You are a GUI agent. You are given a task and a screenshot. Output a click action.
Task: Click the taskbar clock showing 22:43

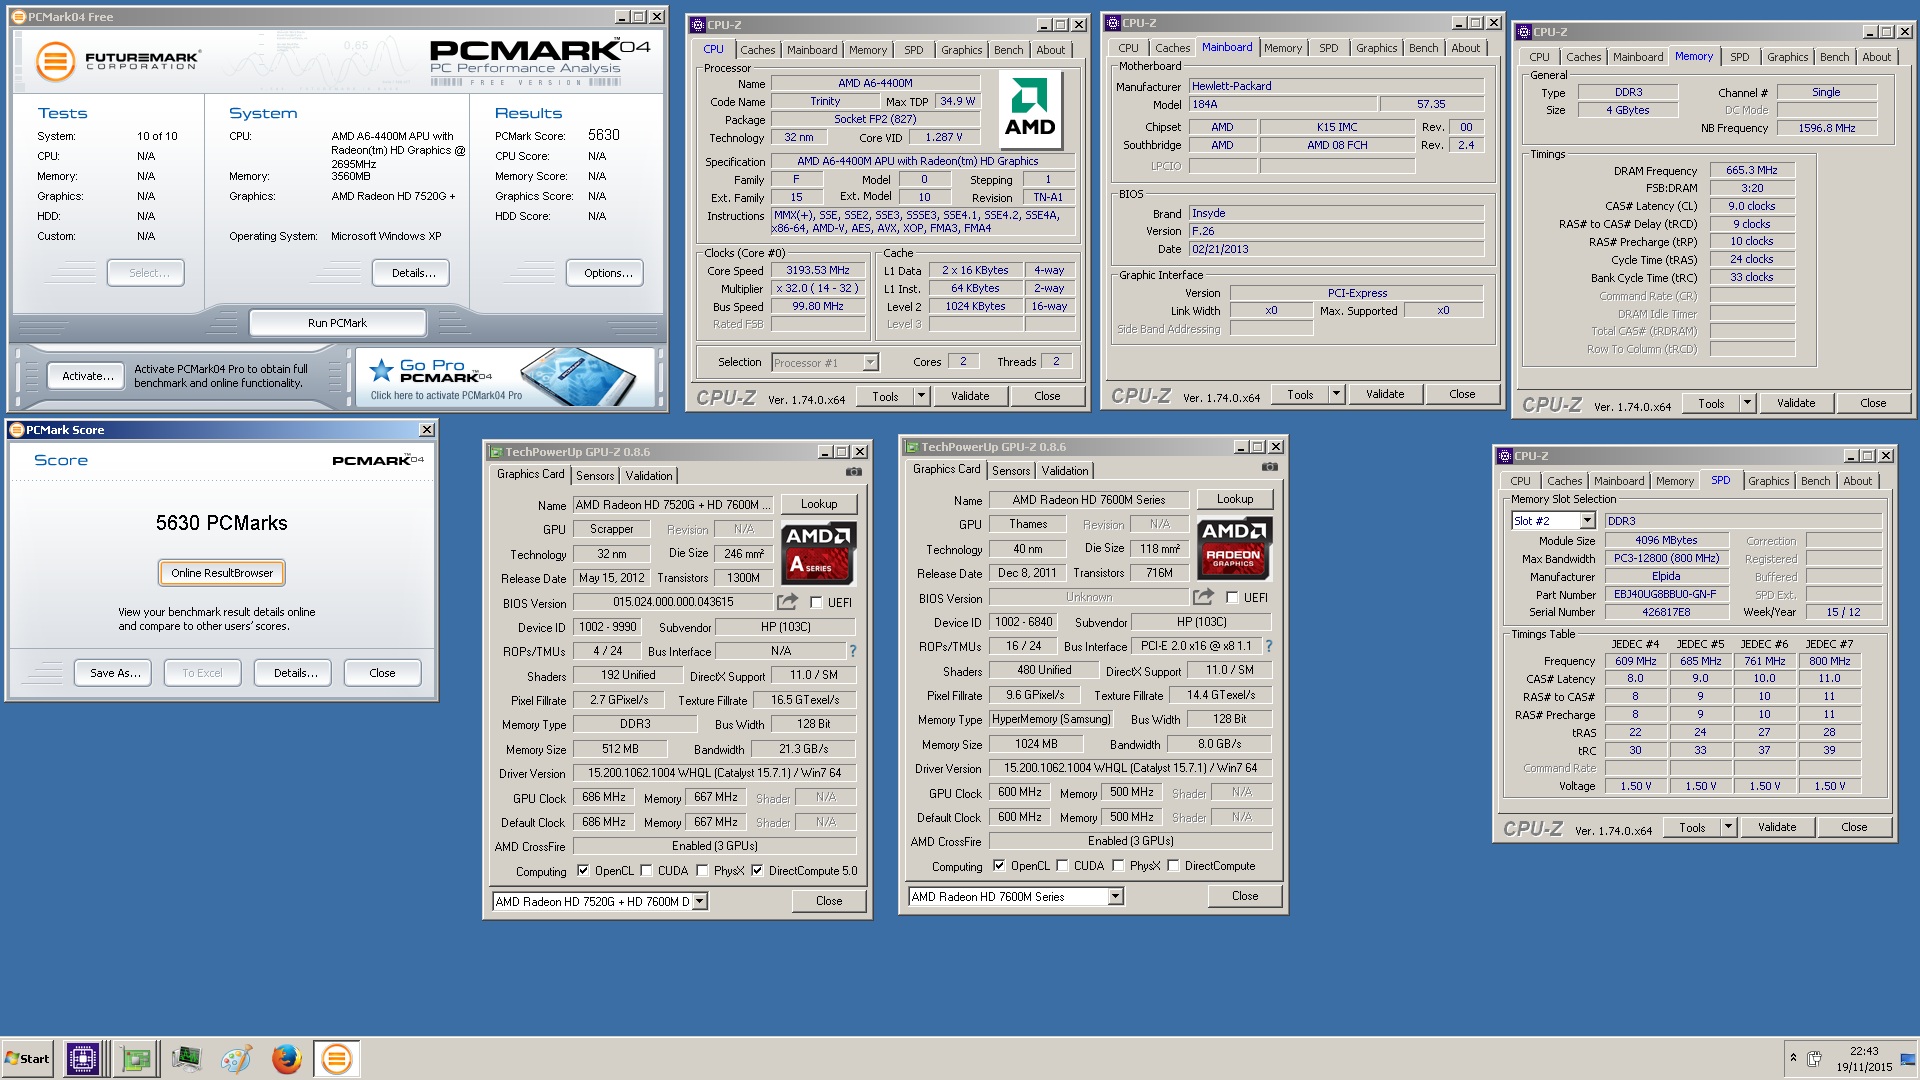[1864, 1051]
